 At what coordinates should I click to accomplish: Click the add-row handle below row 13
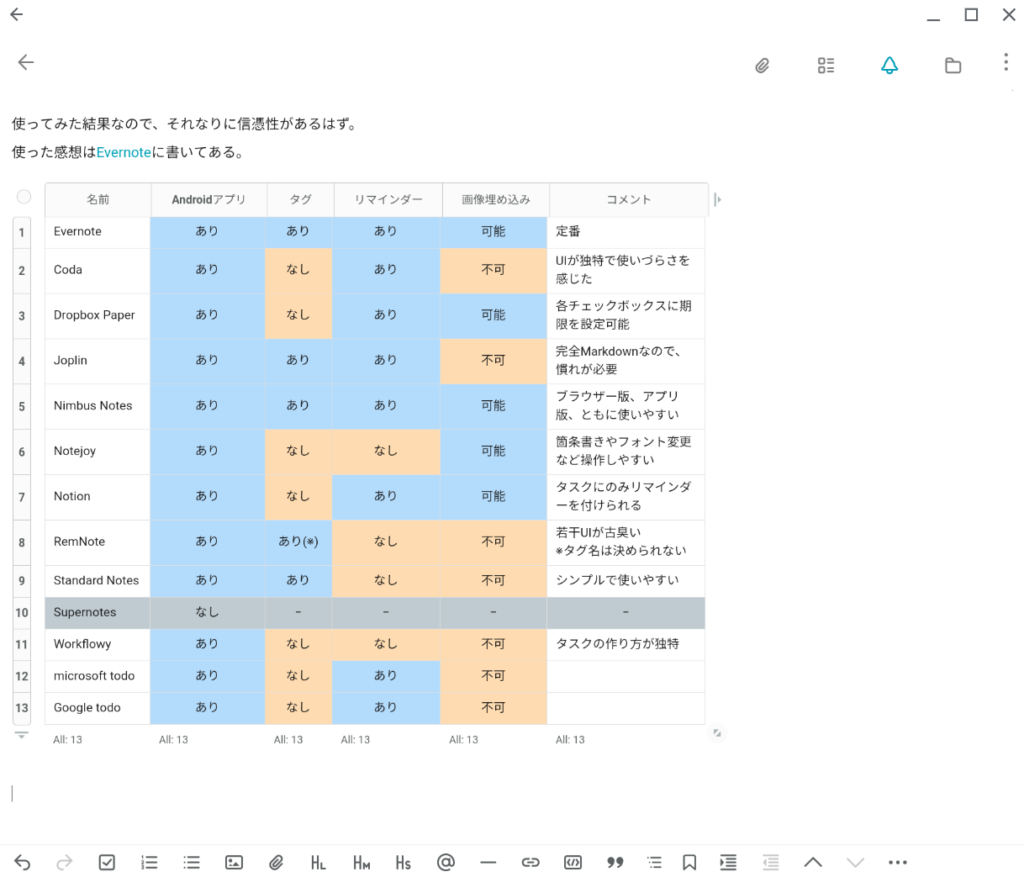[22, 735]
